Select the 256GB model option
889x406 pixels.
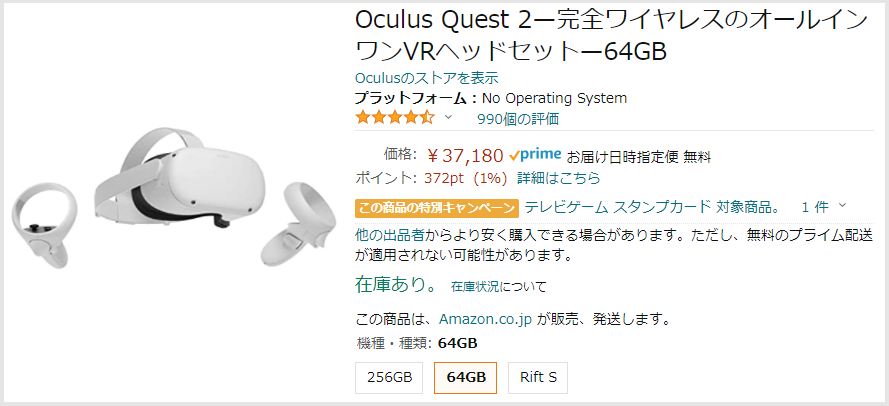(x=389, y=378)
